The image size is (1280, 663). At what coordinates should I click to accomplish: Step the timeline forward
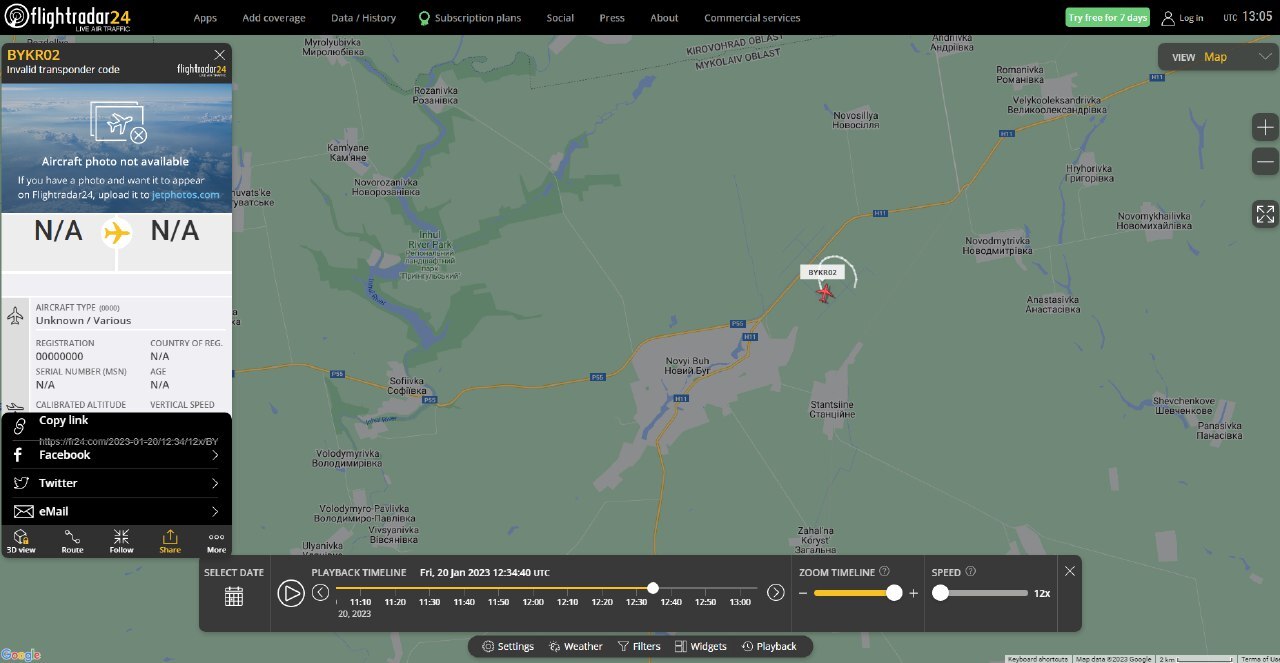point(775,593)
